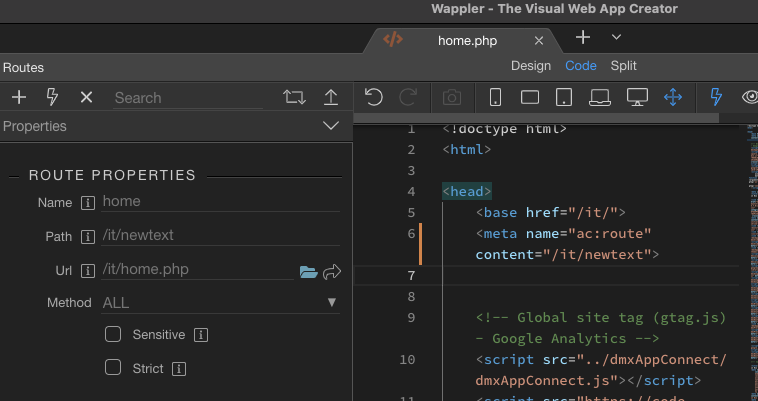This screenshot has height=401, width=758.
Task: Select the laptop device preview icon
Action: [x=599, y=98]
